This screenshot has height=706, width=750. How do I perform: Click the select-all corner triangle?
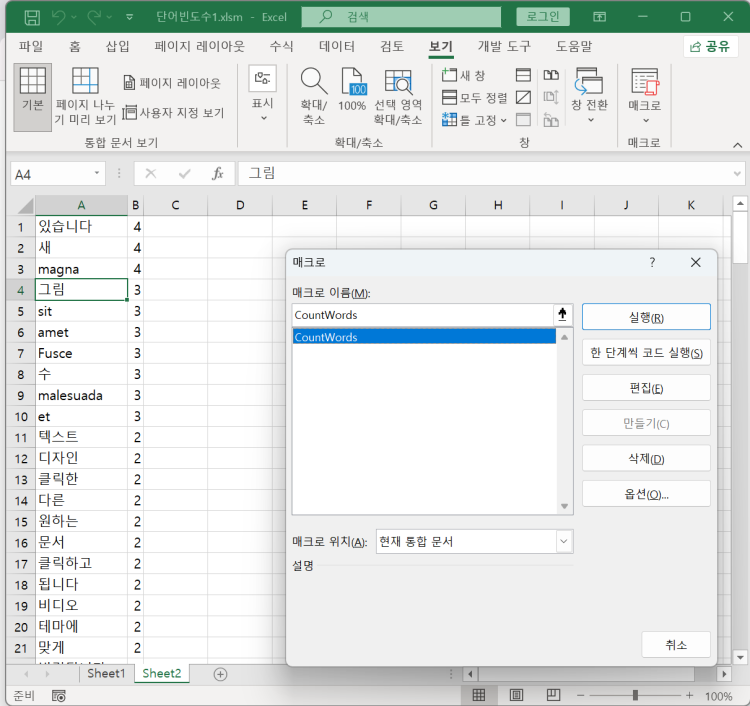[x=25, y=205]
